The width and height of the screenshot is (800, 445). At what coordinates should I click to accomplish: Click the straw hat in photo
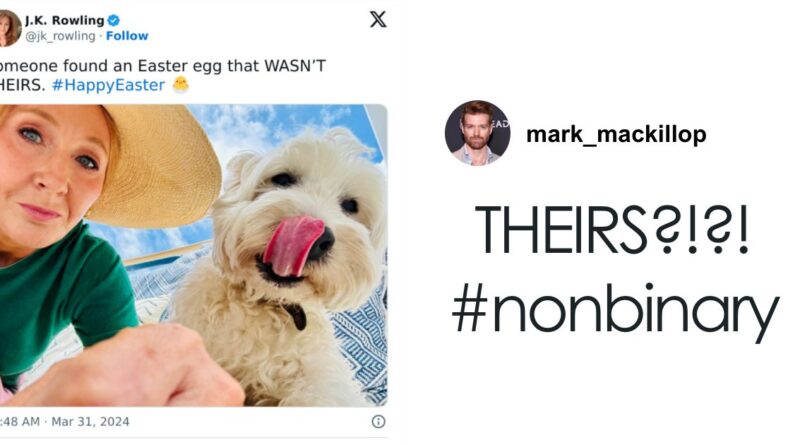coord(156,163)
